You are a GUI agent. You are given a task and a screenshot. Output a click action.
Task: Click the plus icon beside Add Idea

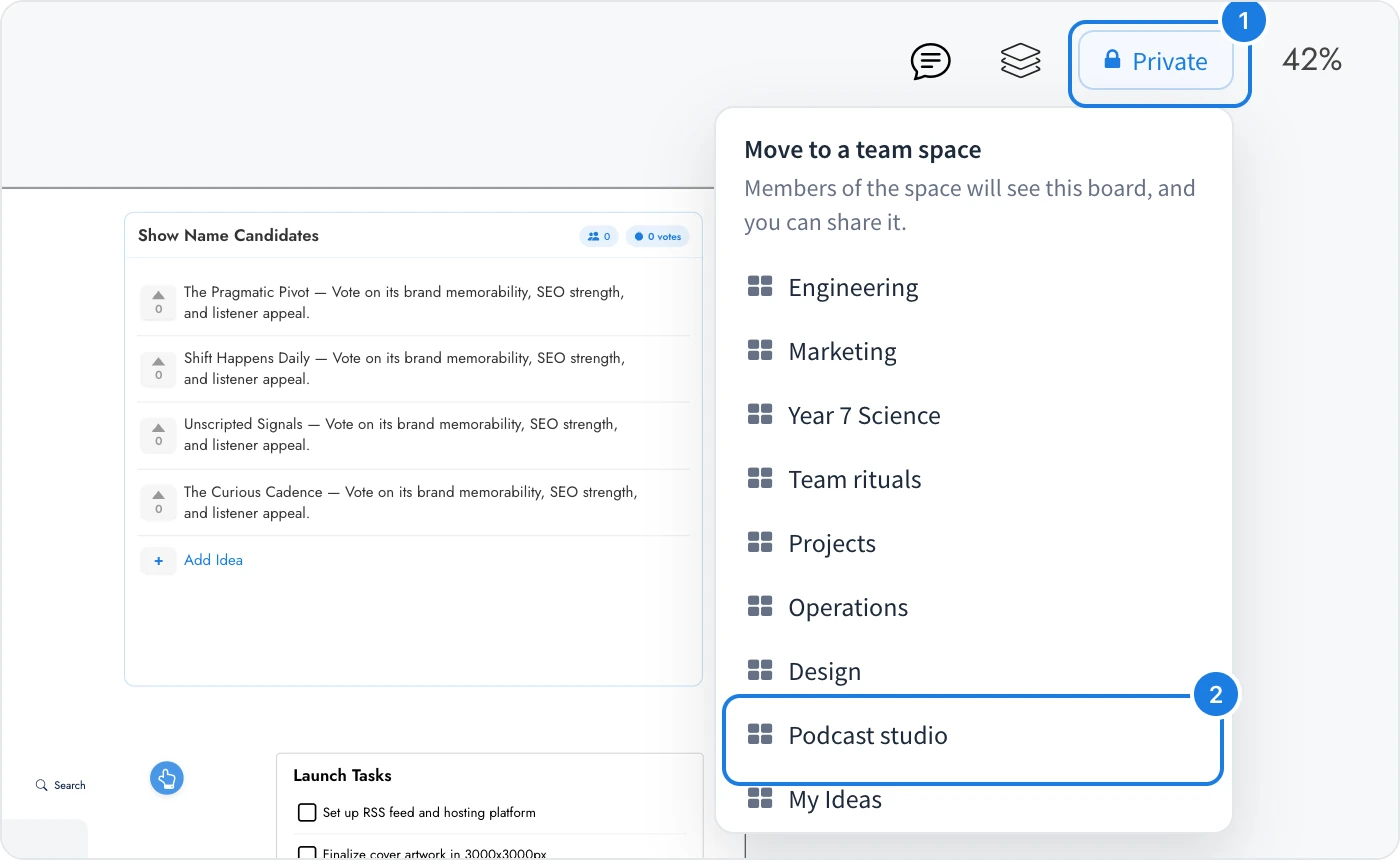[x=158, y=561]
